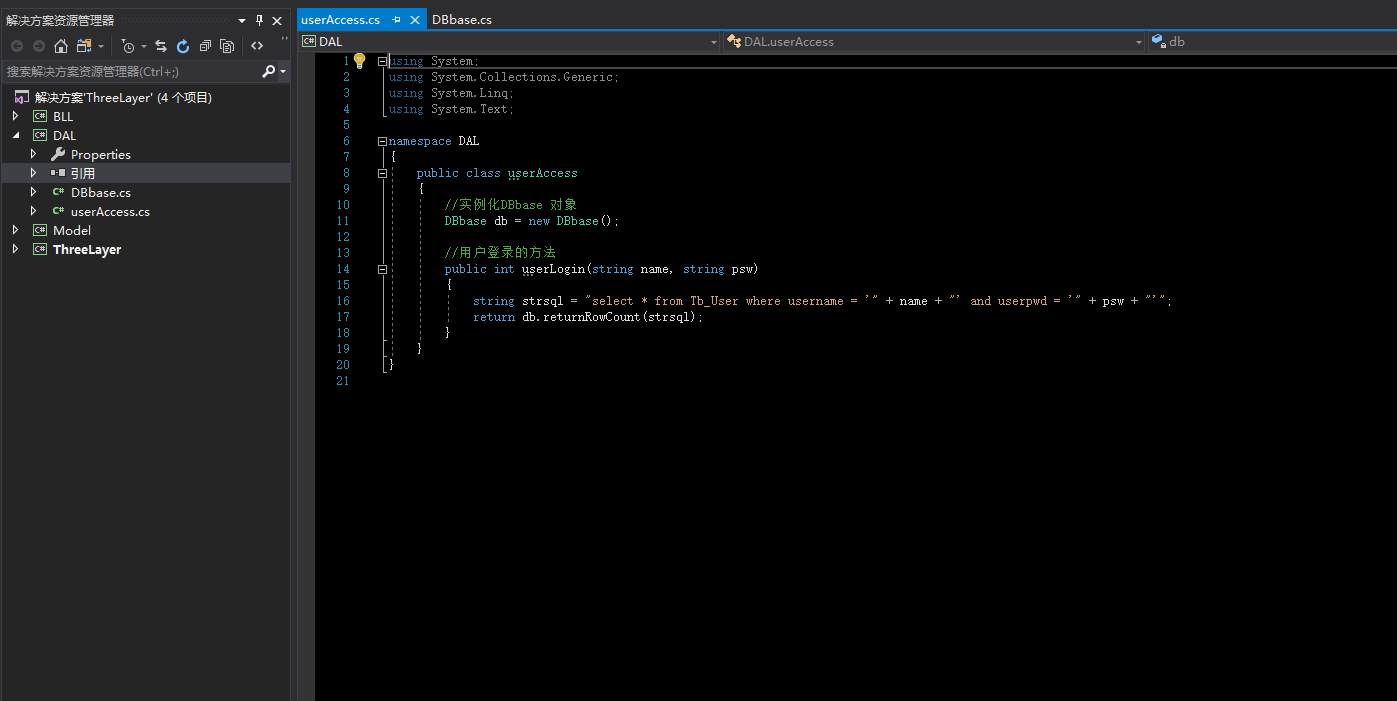Click the 'userLogin' method name in code

pyautogui.click(x=554, y=269)
